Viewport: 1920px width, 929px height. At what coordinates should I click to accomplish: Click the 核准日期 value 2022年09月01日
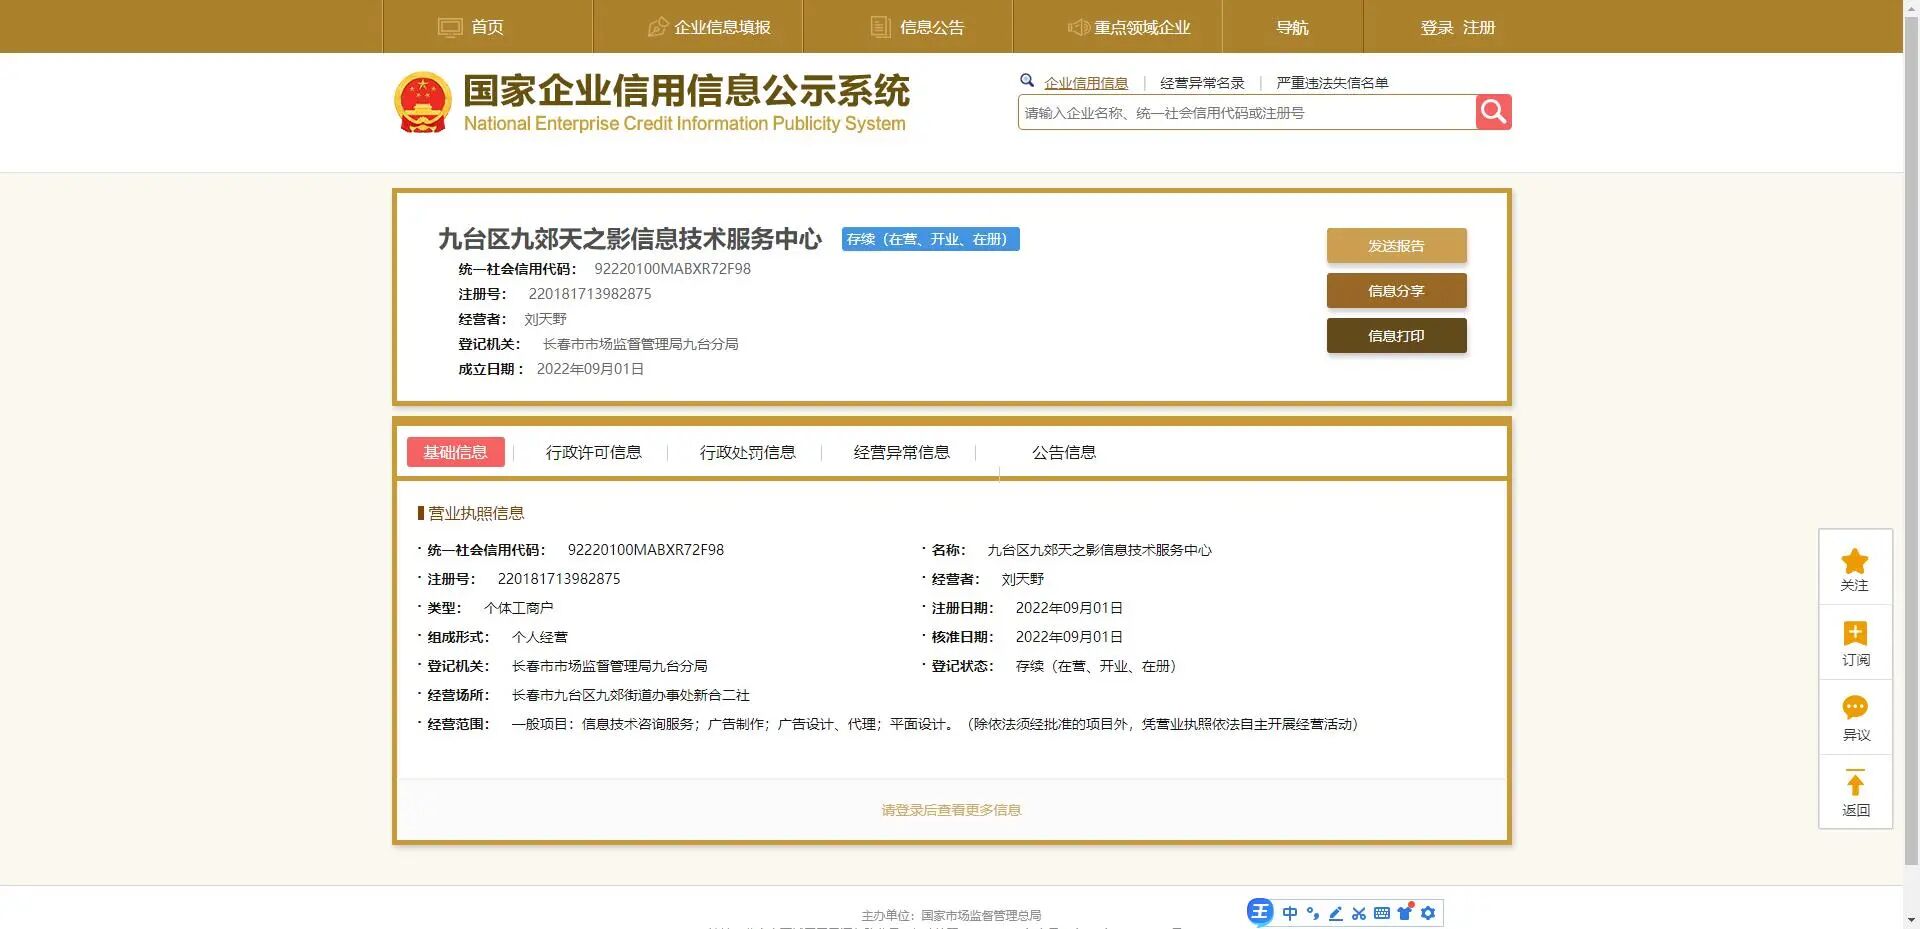(x=1069, y=637)
